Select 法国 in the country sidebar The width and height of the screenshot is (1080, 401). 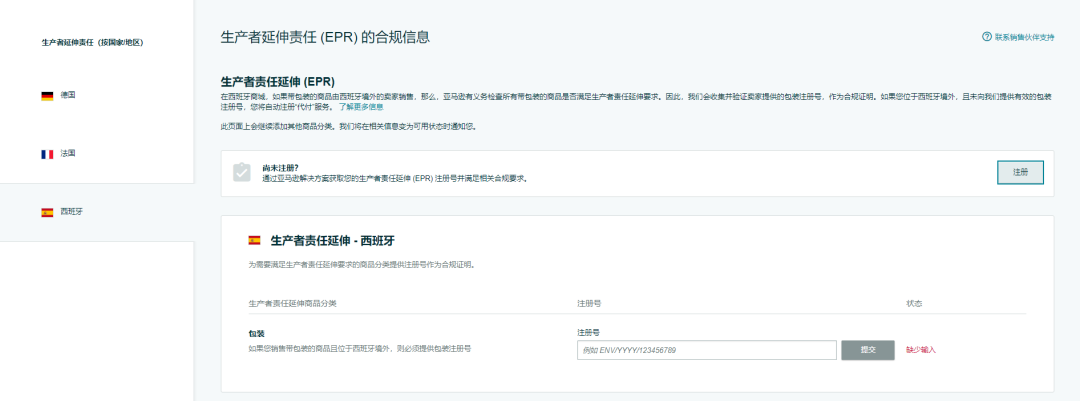tap(68, 154)
